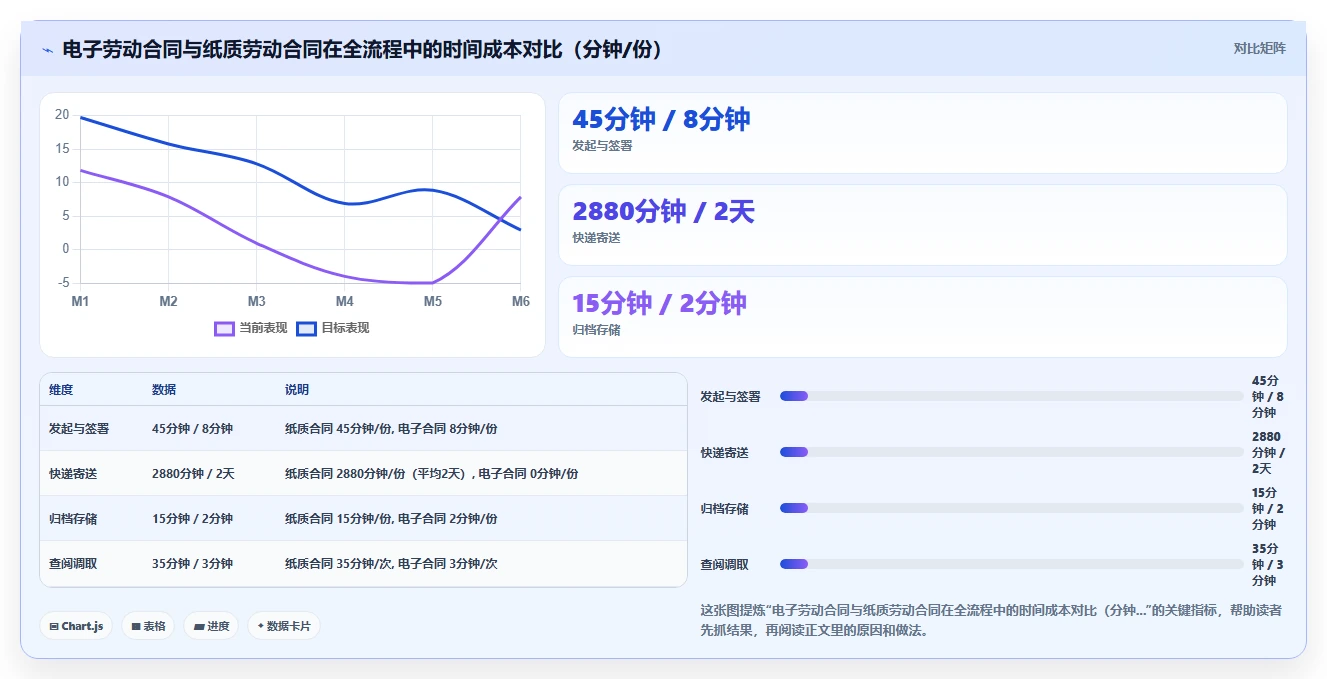Click the 维度 column header
The image size is (1327, 679).
click(61, 390)
